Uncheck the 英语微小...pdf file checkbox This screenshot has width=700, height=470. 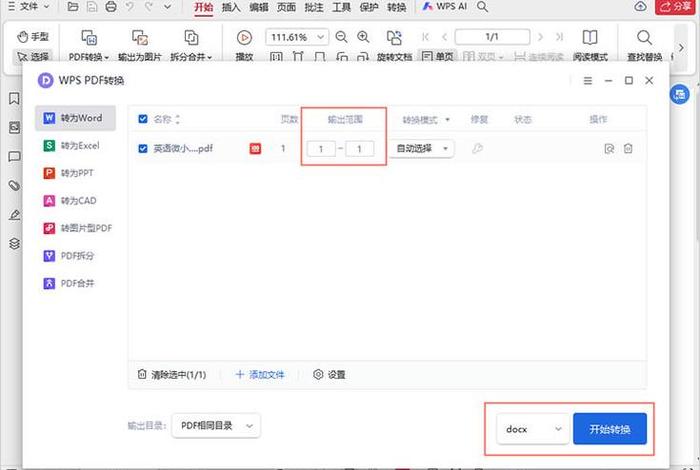click(143, 149)
